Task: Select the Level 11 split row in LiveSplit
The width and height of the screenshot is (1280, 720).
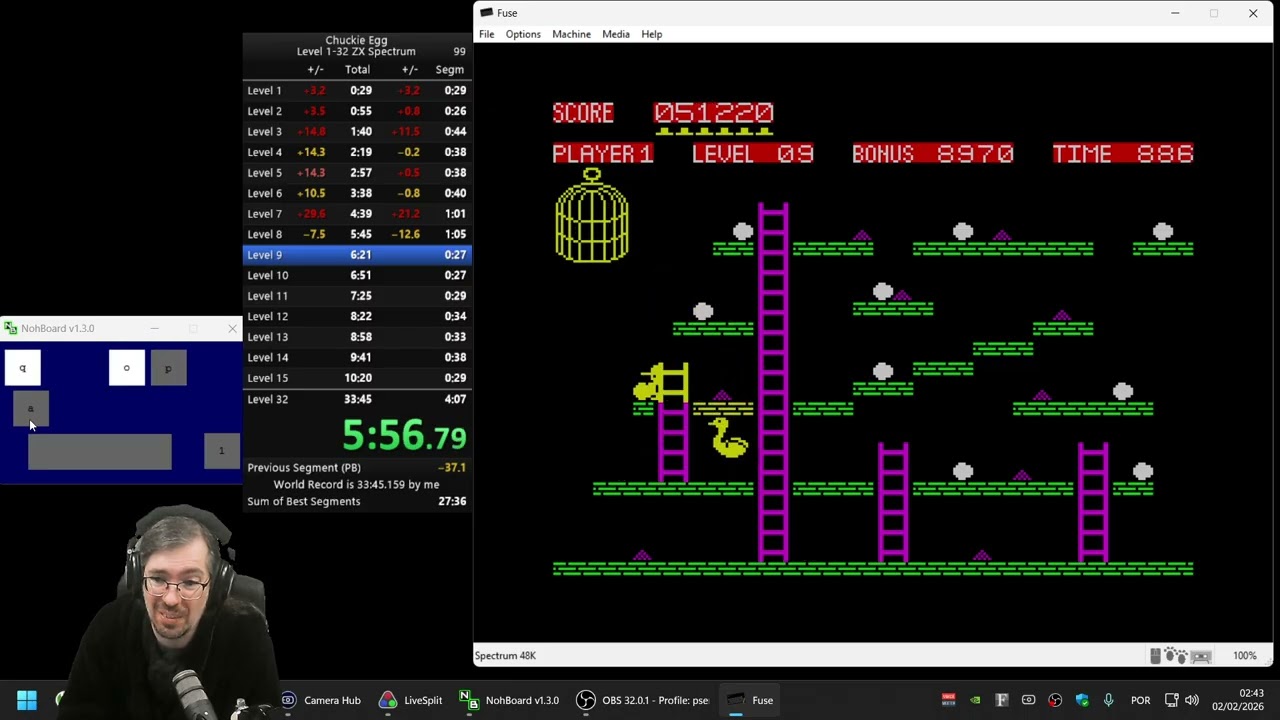Action: pos(357,295)
